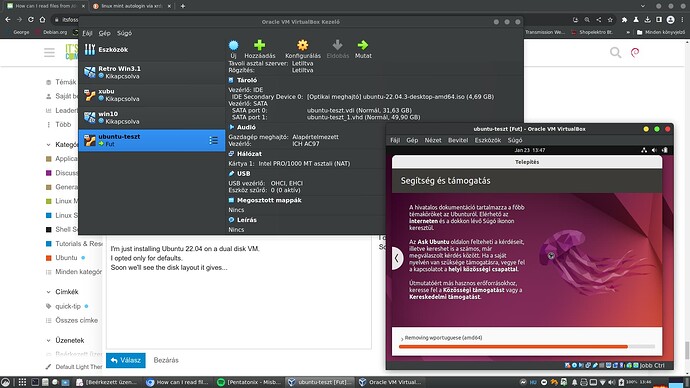Switch to the 'linux mint autologin via xrdp' tab
Image resolution: width=690 pixels, height=388 pixels.
[132, 6]
